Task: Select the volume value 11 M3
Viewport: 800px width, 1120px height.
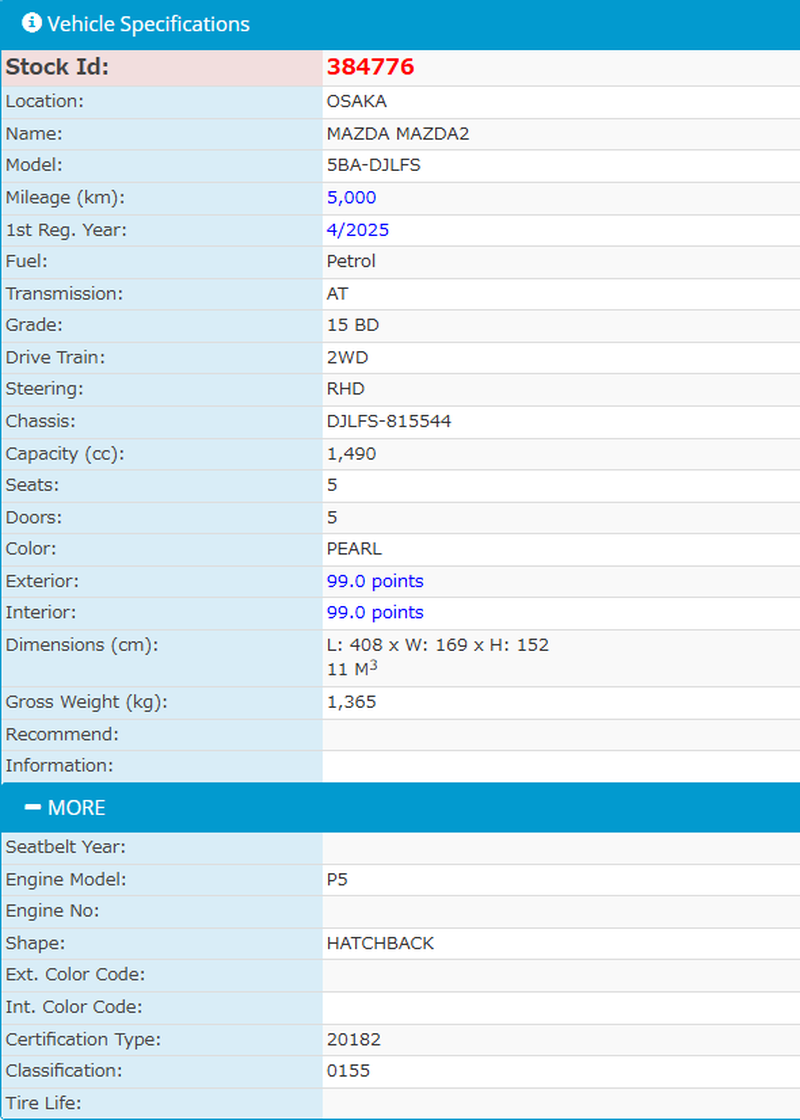Action: pos(352,669)
